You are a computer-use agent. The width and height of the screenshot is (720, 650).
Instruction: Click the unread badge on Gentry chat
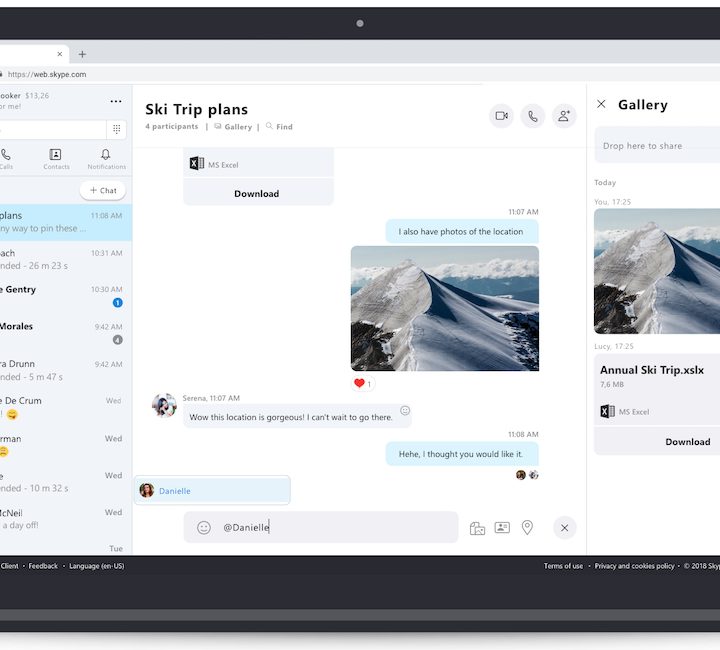118,303
